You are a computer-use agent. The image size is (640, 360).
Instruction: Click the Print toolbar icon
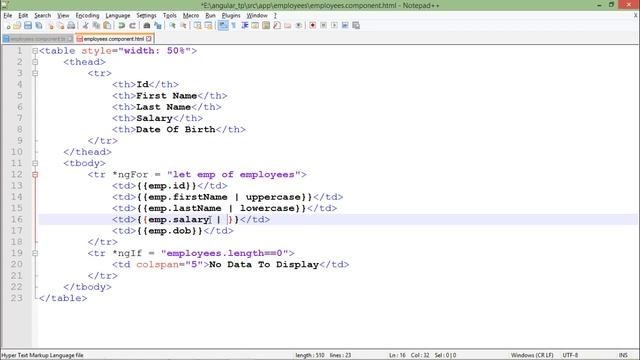point(71,26)
